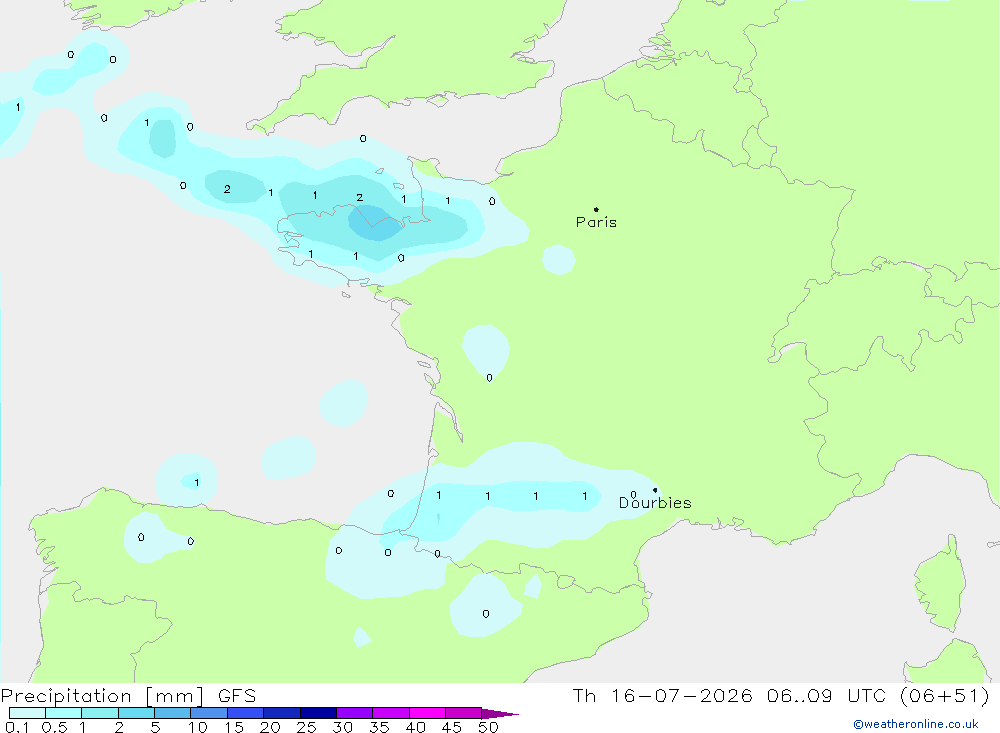Click the "0" value directly left of Dourbies
Viewport: 1000px width, 733px height.
[633, 494]
